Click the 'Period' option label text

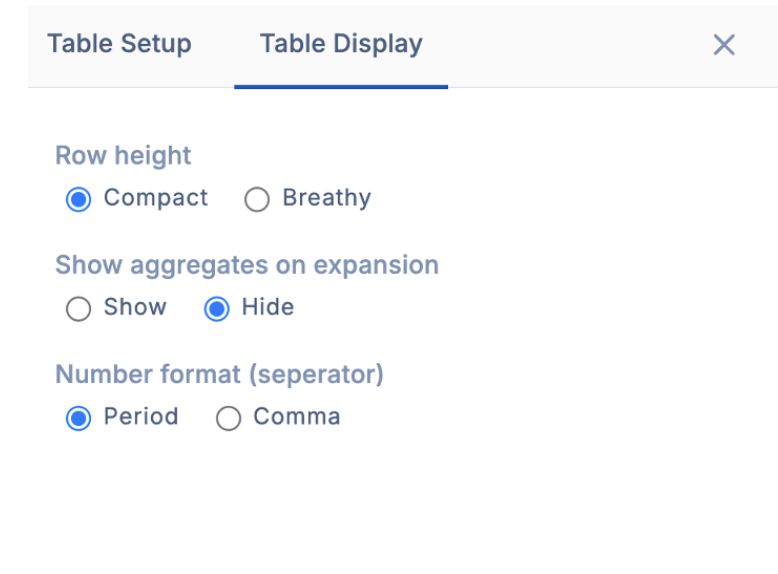tap(141, 416)
